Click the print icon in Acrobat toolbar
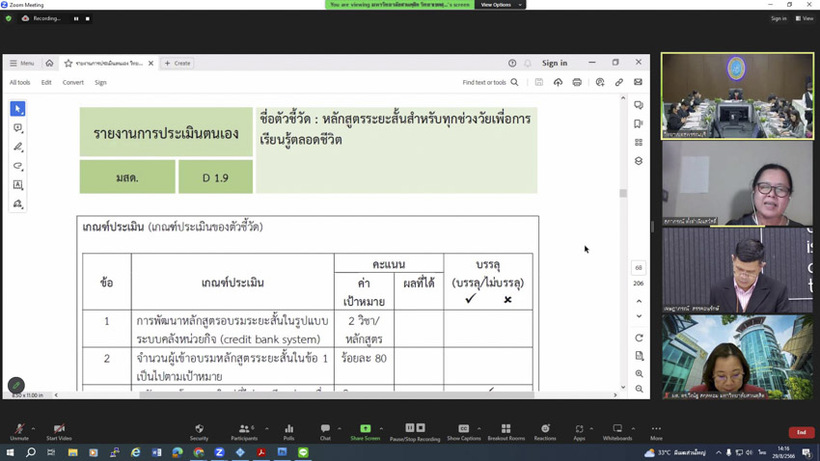 pos(577,82)
